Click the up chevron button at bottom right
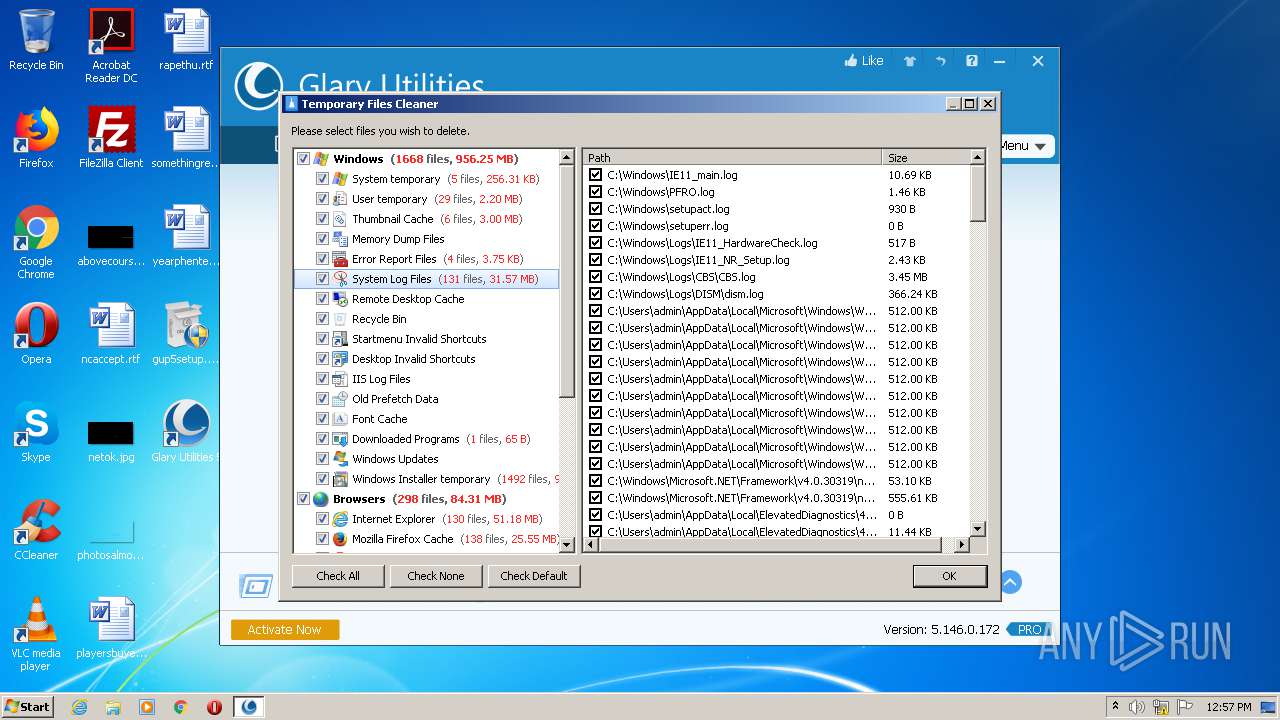The height and width of the screenshot is (720, 1280). tap(1010, 582)
